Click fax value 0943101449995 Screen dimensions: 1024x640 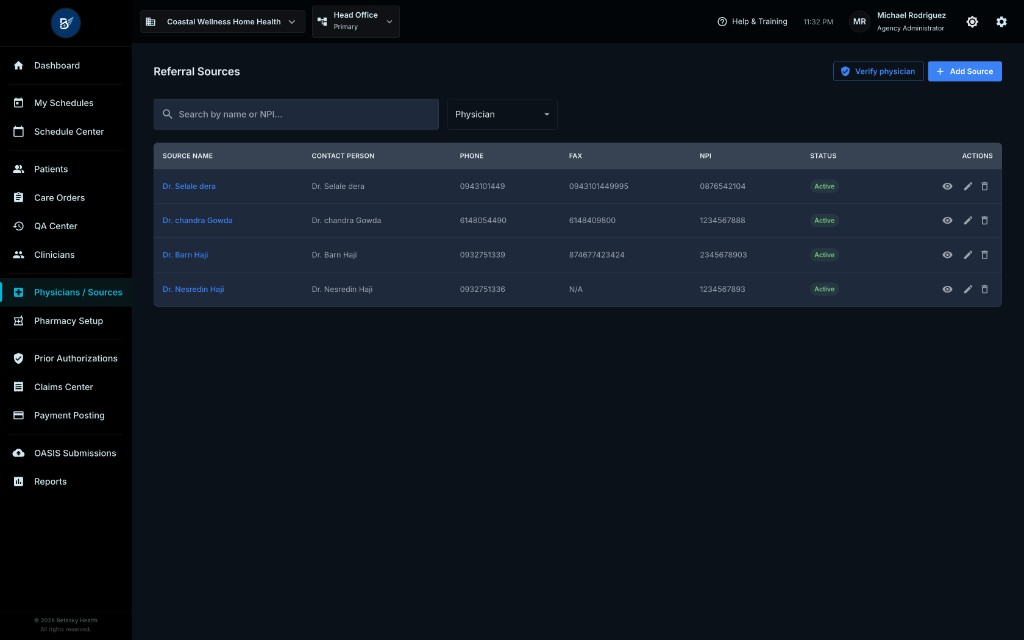click(x=598, y=186)
